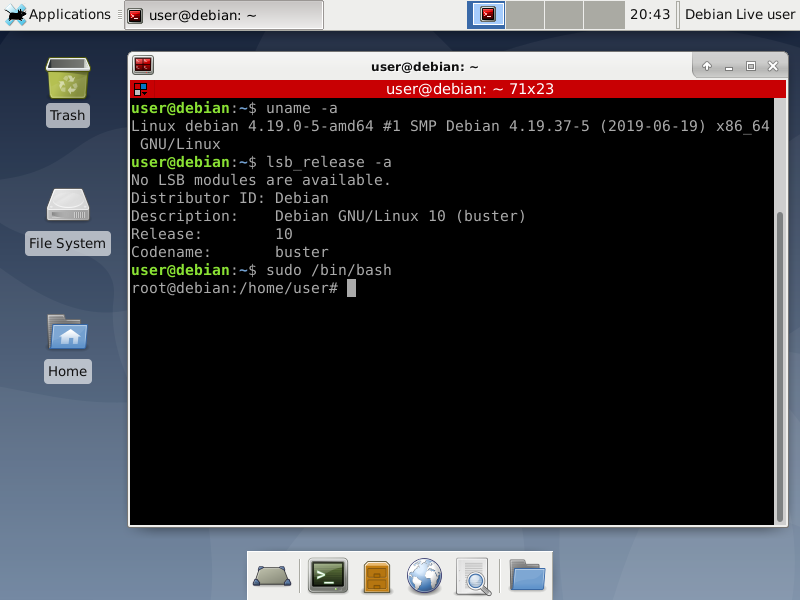Select the File System desktop icon
This screenshot has height=600, width=800.
click(68, 205)
